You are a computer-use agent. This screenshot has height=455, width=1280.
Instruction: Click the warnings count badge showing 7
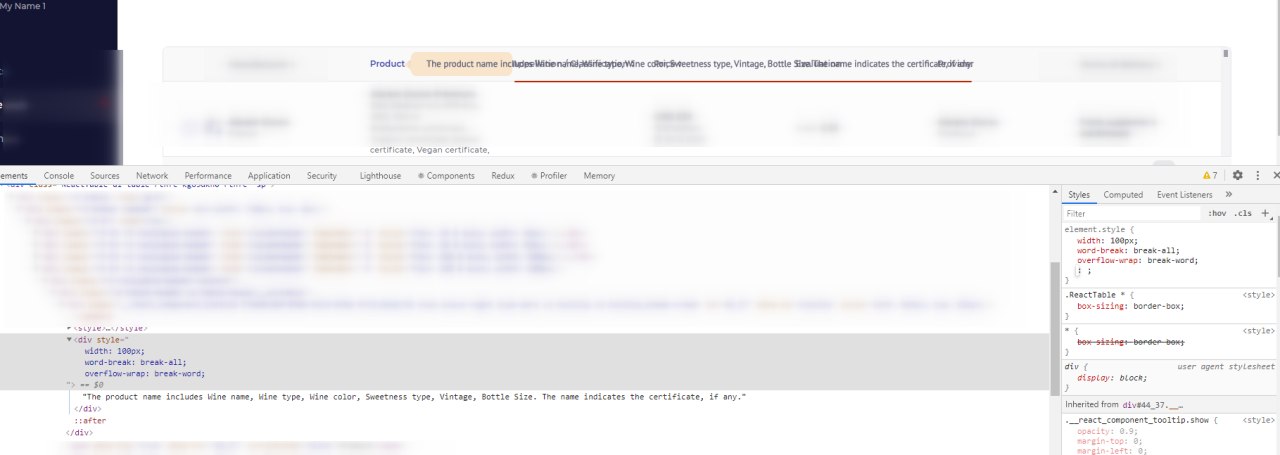[1209, 175]
